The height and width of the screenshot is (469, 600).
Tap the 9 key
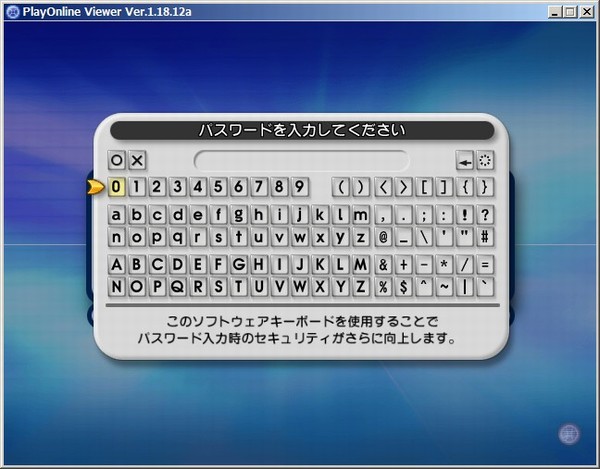tap(299, 187)
